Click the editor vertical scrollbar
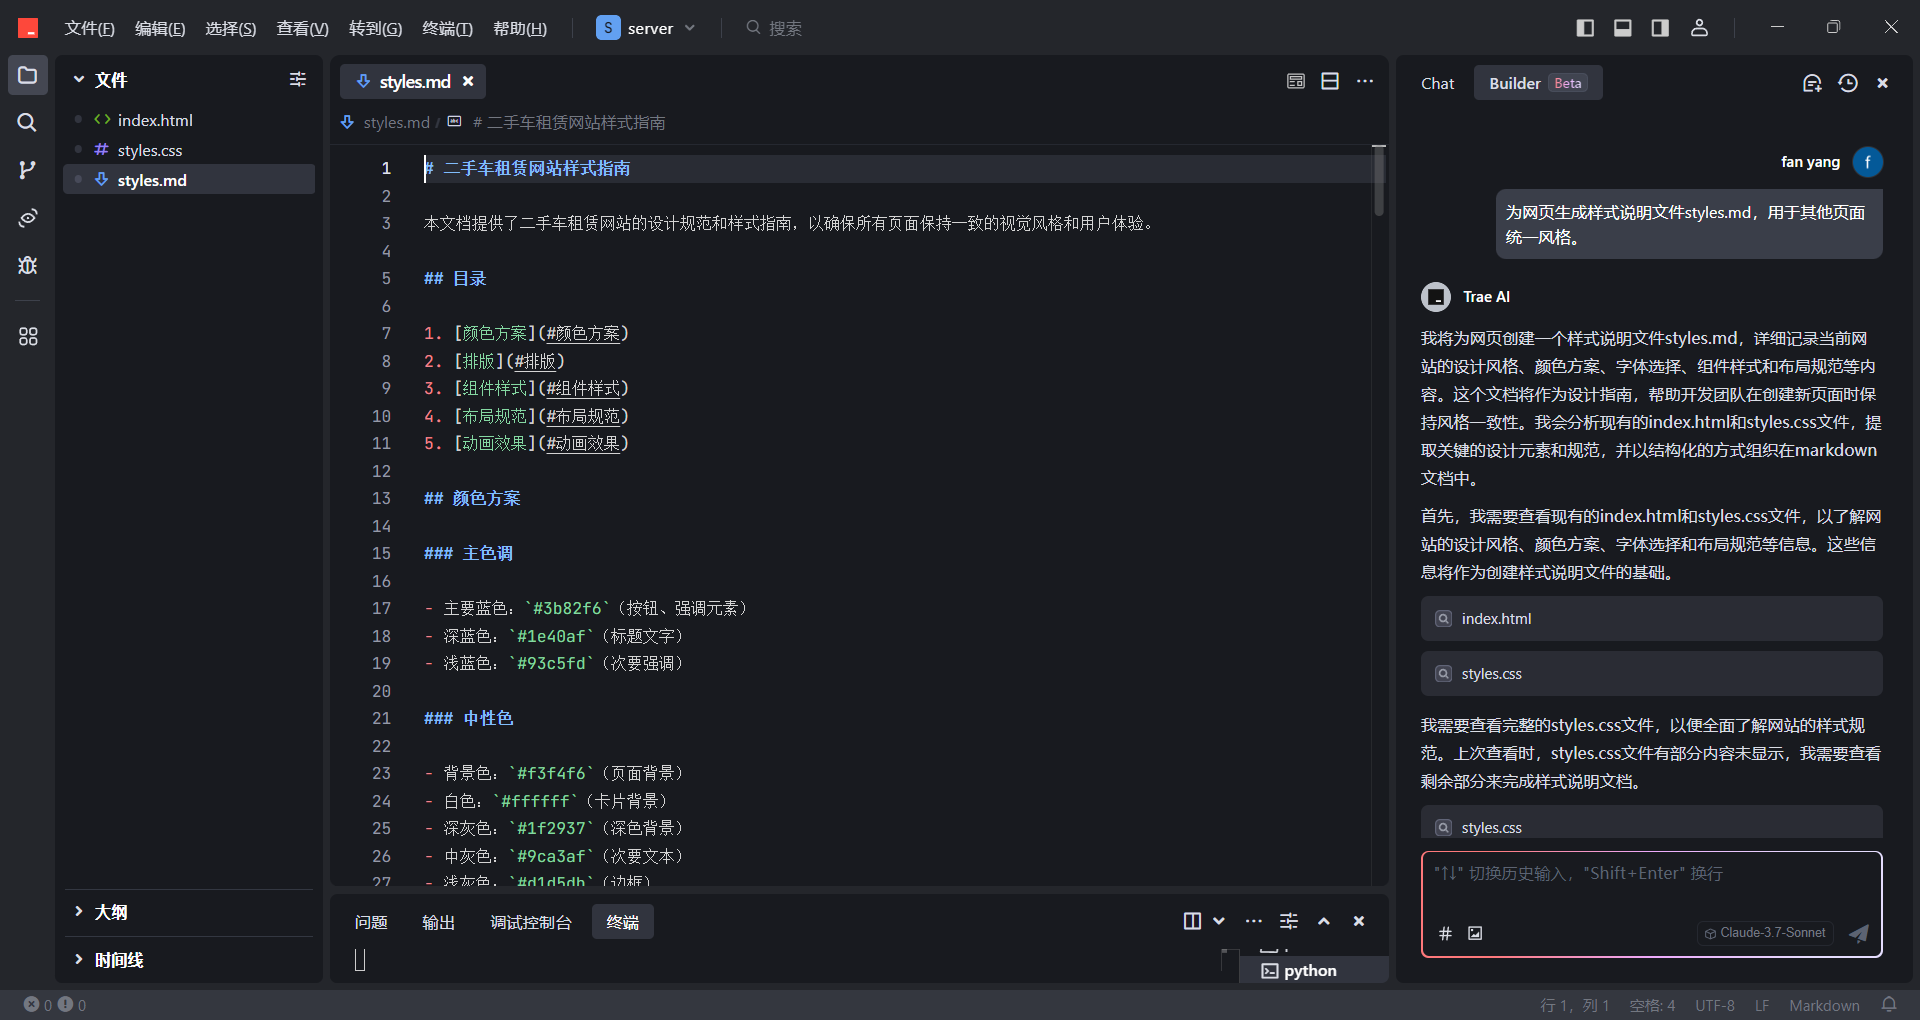The image size is (1920, 1020). click(1379, 182)
